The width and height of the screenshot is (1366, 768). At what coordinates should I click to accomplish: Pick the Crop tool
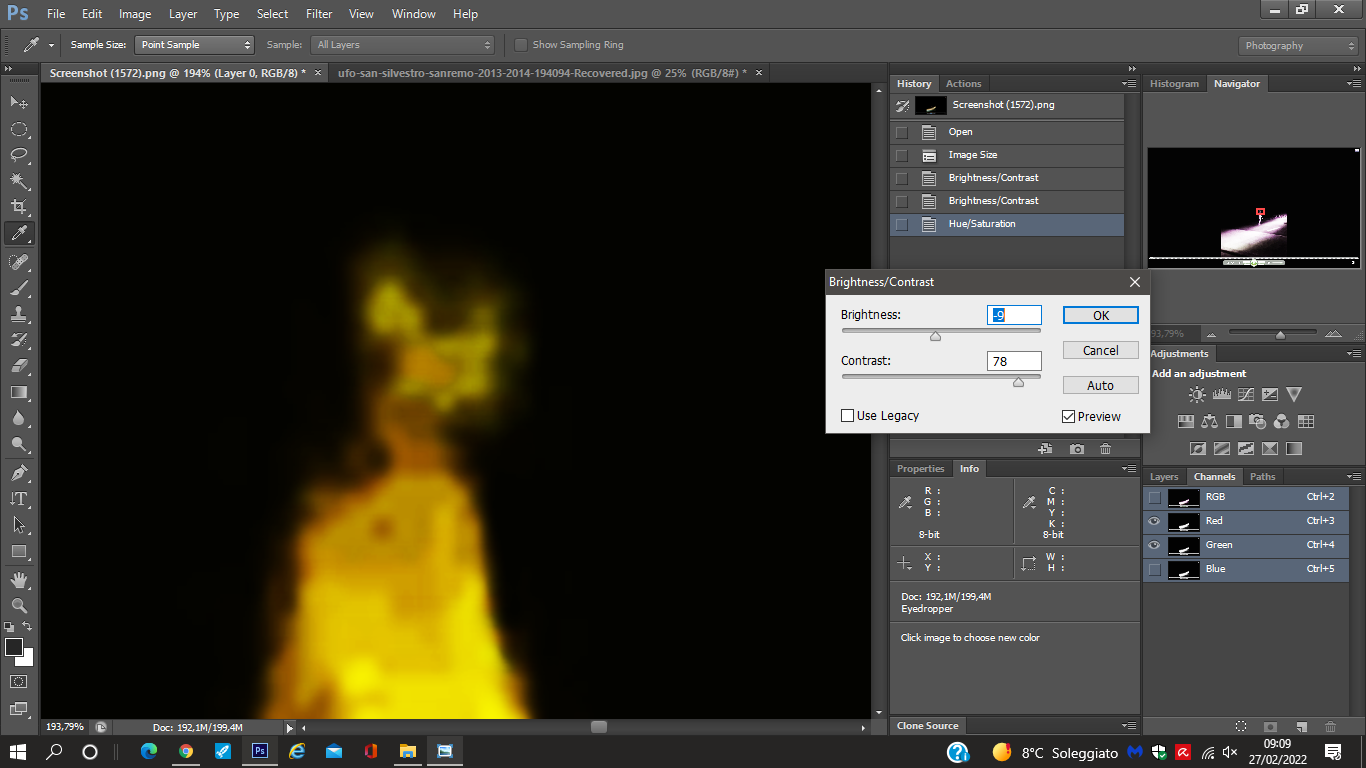[19, 207]
